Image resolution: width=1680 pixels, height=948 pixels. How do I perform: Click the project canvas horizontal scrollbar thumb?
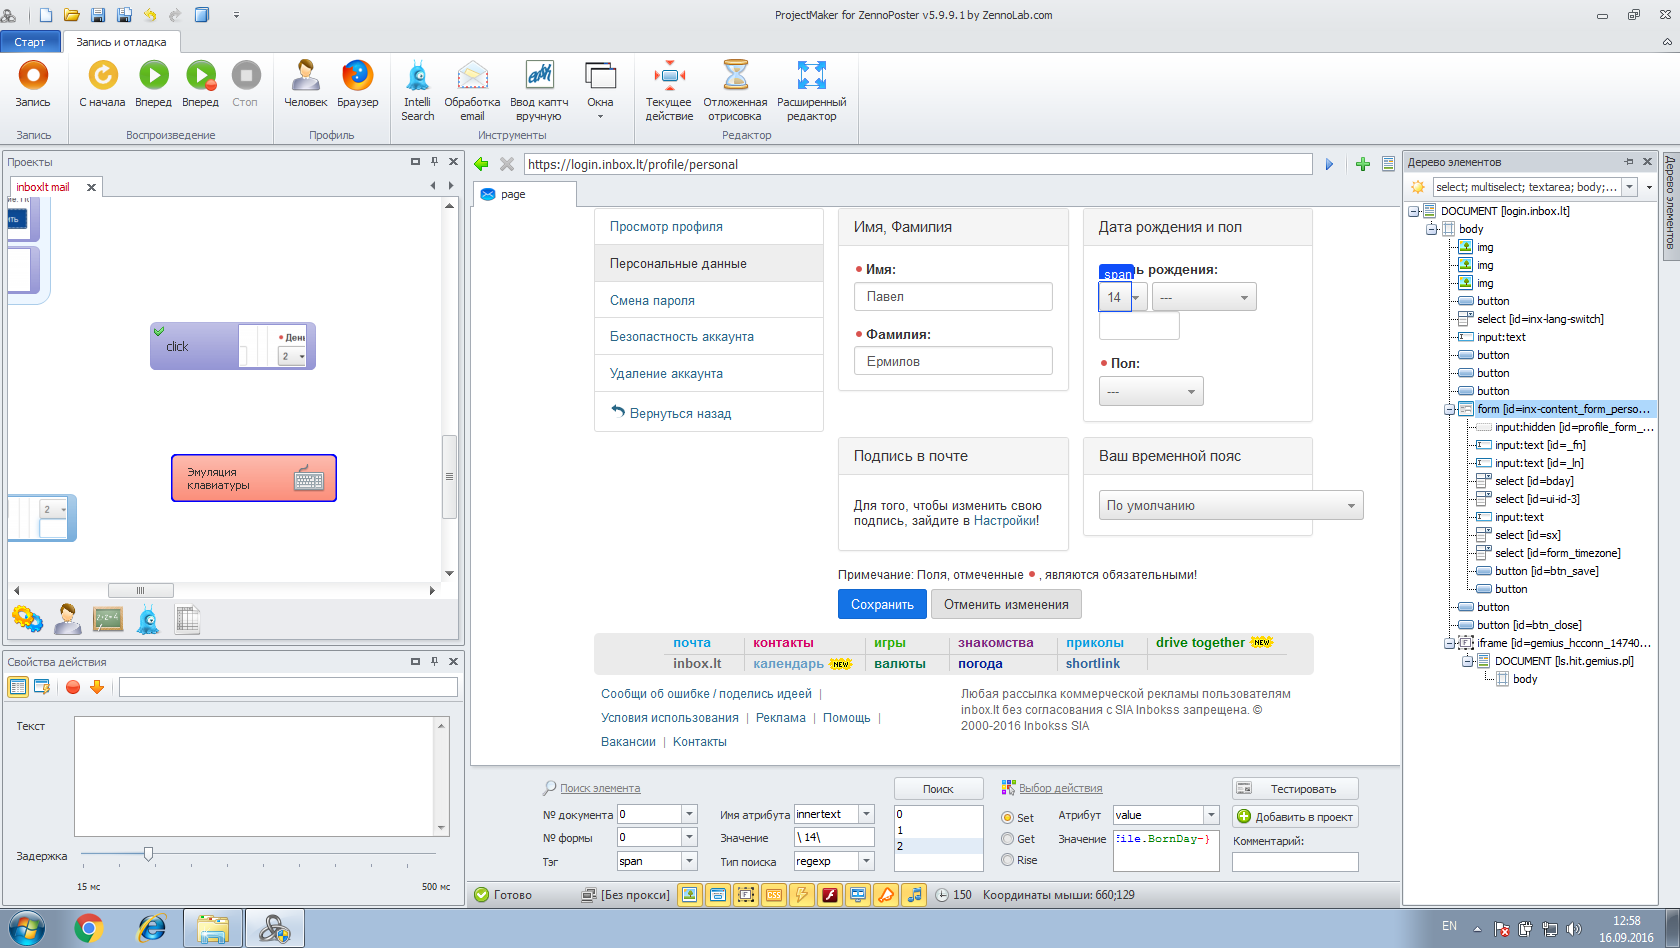(140, 591)
